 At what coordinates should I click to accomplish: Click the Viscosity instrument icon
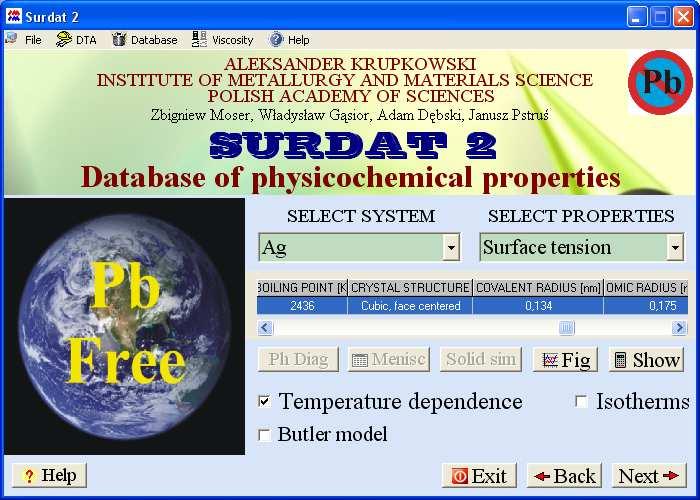[x=199, y=39]
